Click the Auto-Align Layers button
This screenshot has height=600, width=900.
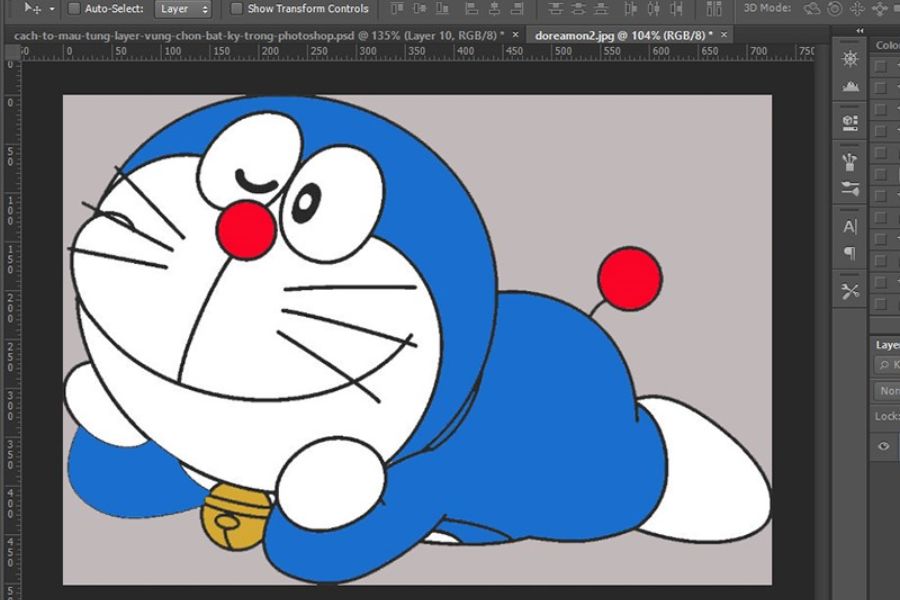click(714, 9)
